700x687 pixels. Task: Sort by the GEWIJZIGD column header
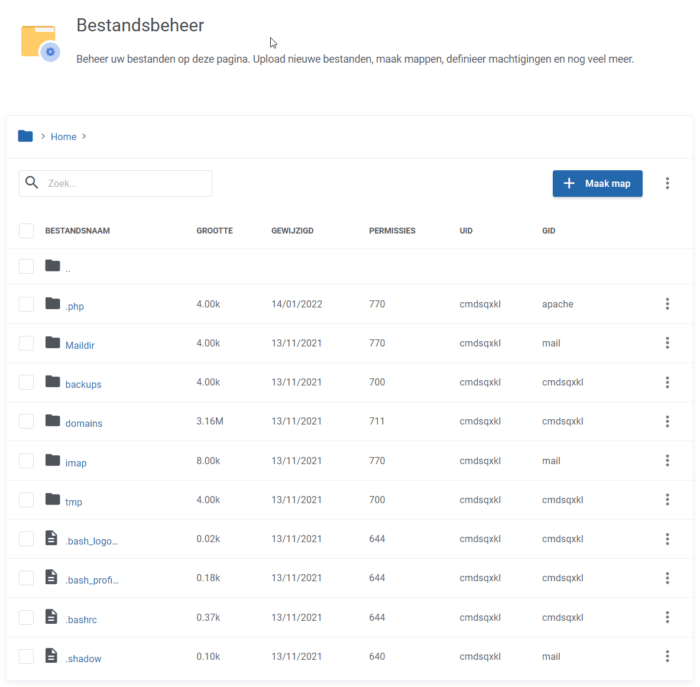(292, 231)
